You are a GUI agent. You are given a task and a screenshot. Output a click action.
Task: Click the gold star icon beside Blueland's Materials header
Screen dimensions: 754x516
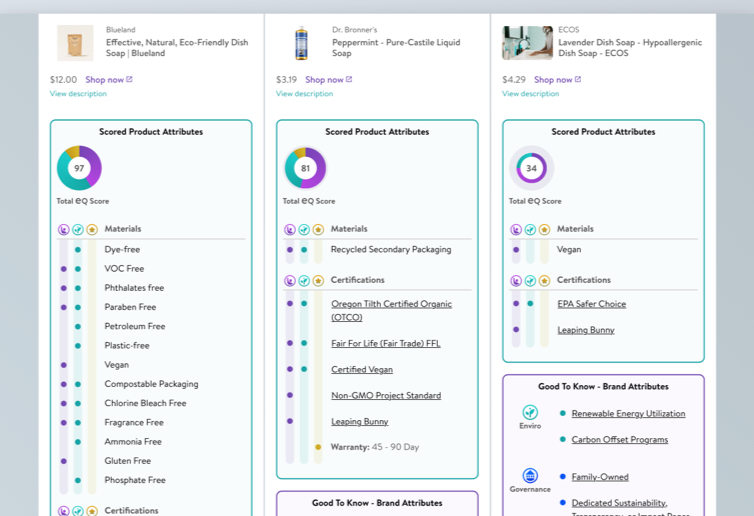tap(92, 230)
